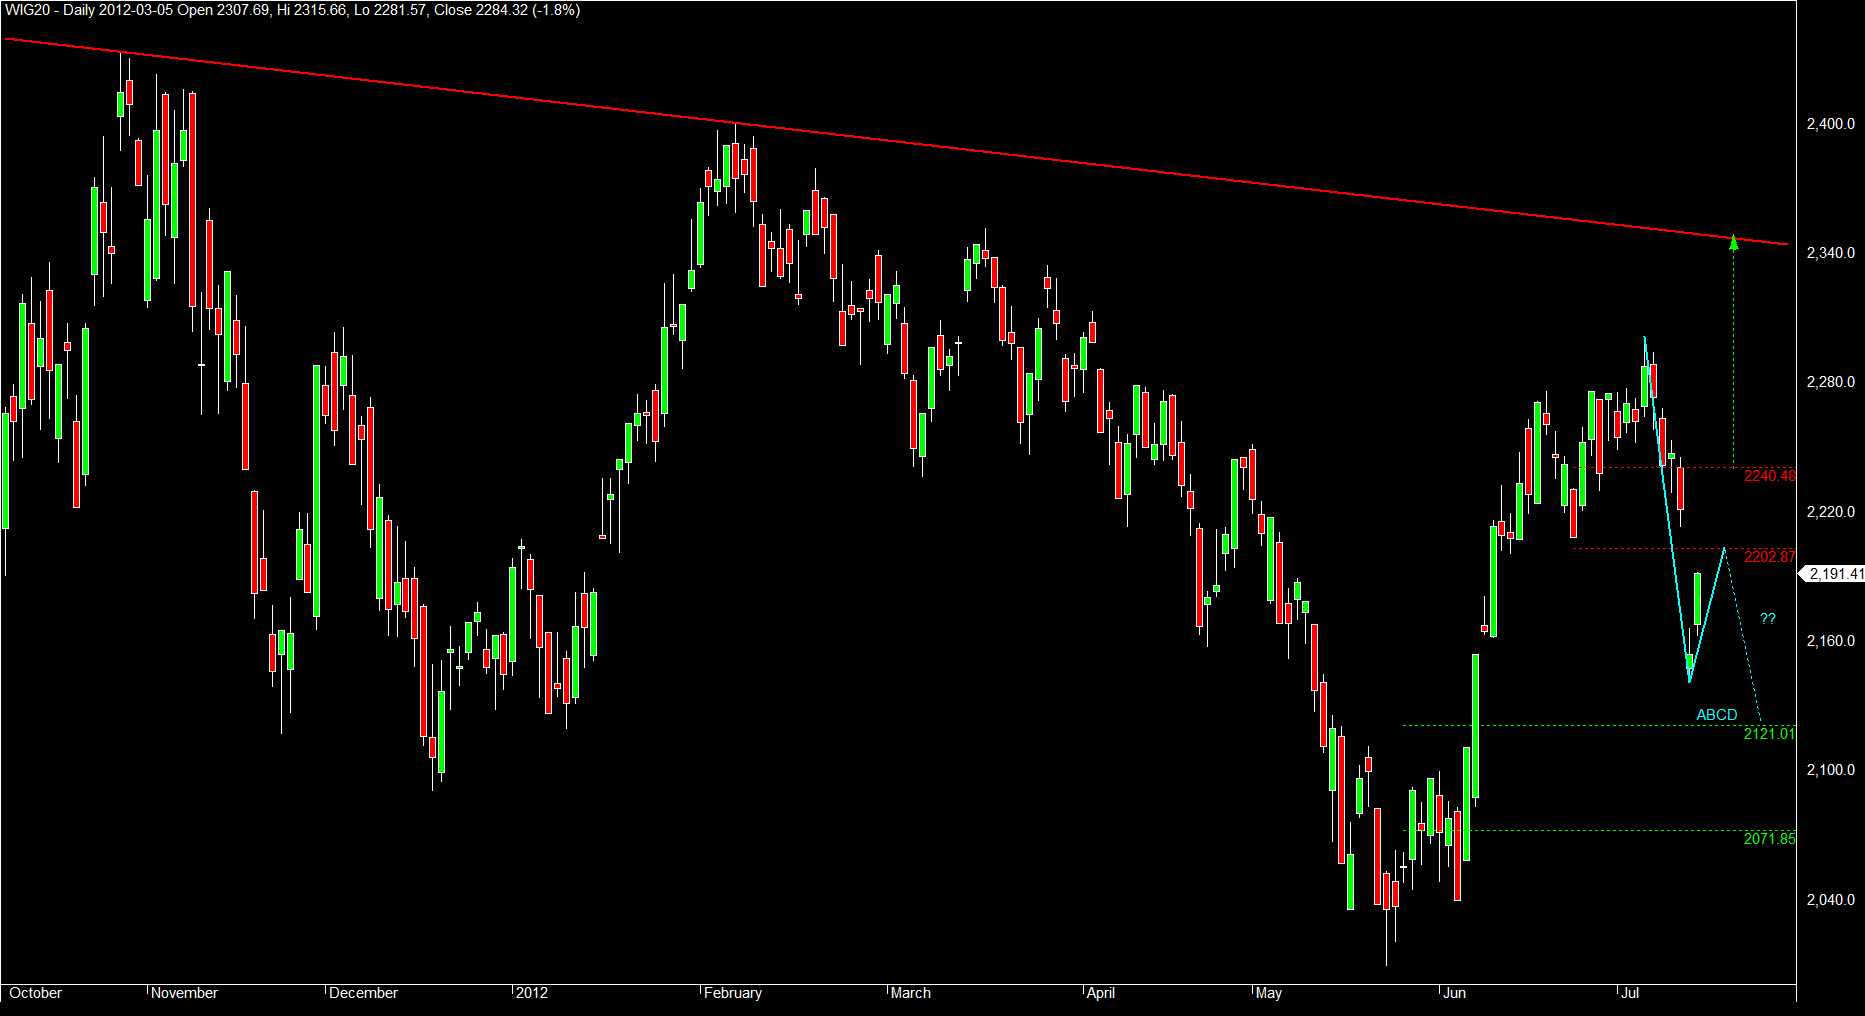Select the ABCD pattern annotation
This screenshot has width=1865, height=1016.
tap(1717, 715)
